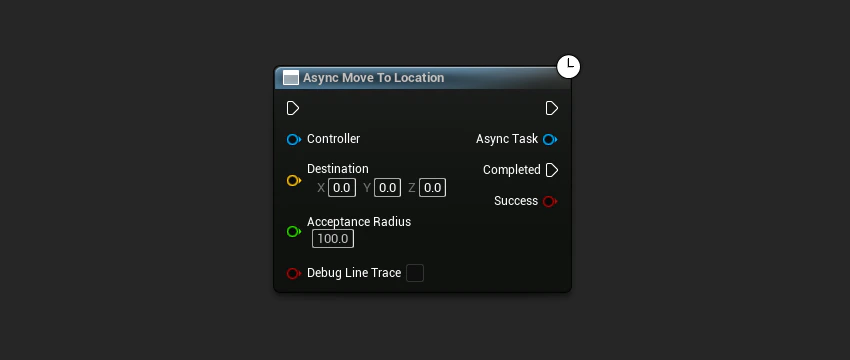Click the latent clock icon on node
The width and height of the screenshot is (850, 360).
[x=569, y=66]
